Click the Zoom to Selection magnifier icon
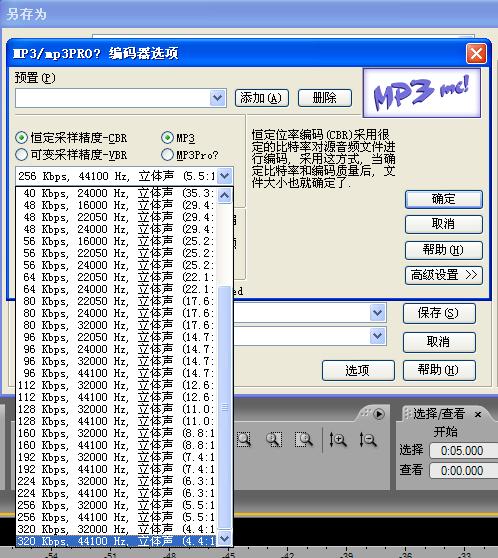This screenshot has height=558, width=498. click(244, 440)
